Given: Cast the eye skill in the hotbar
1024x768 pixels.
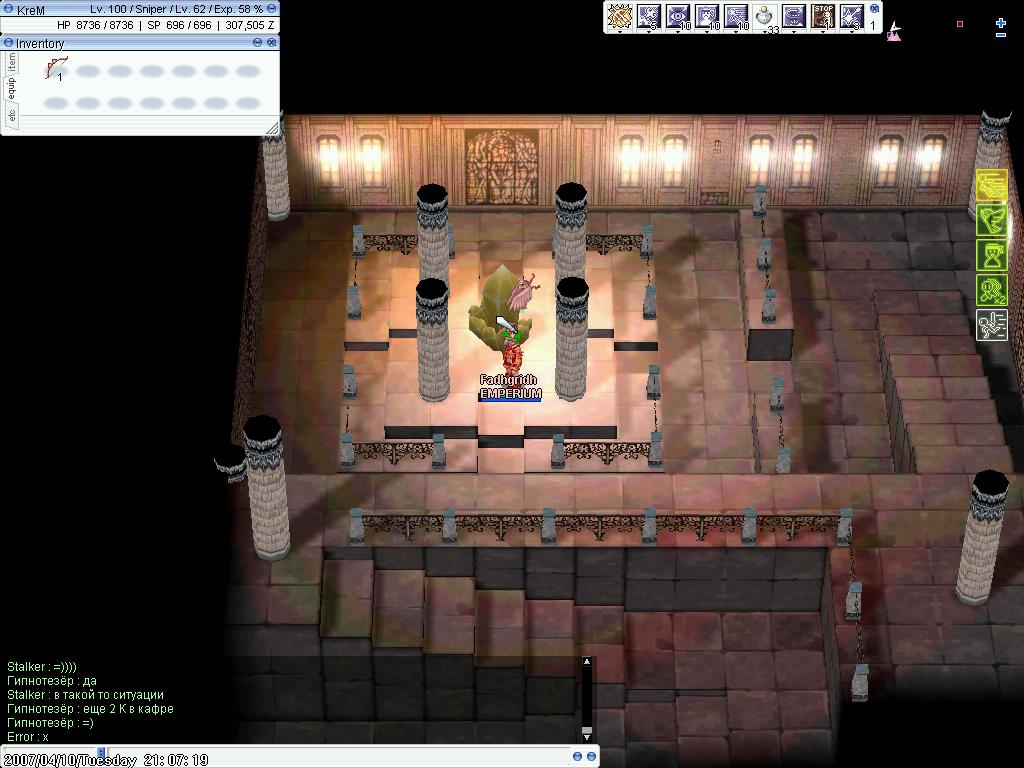Looking at the screenshot, I should click(x=677, y=16).
